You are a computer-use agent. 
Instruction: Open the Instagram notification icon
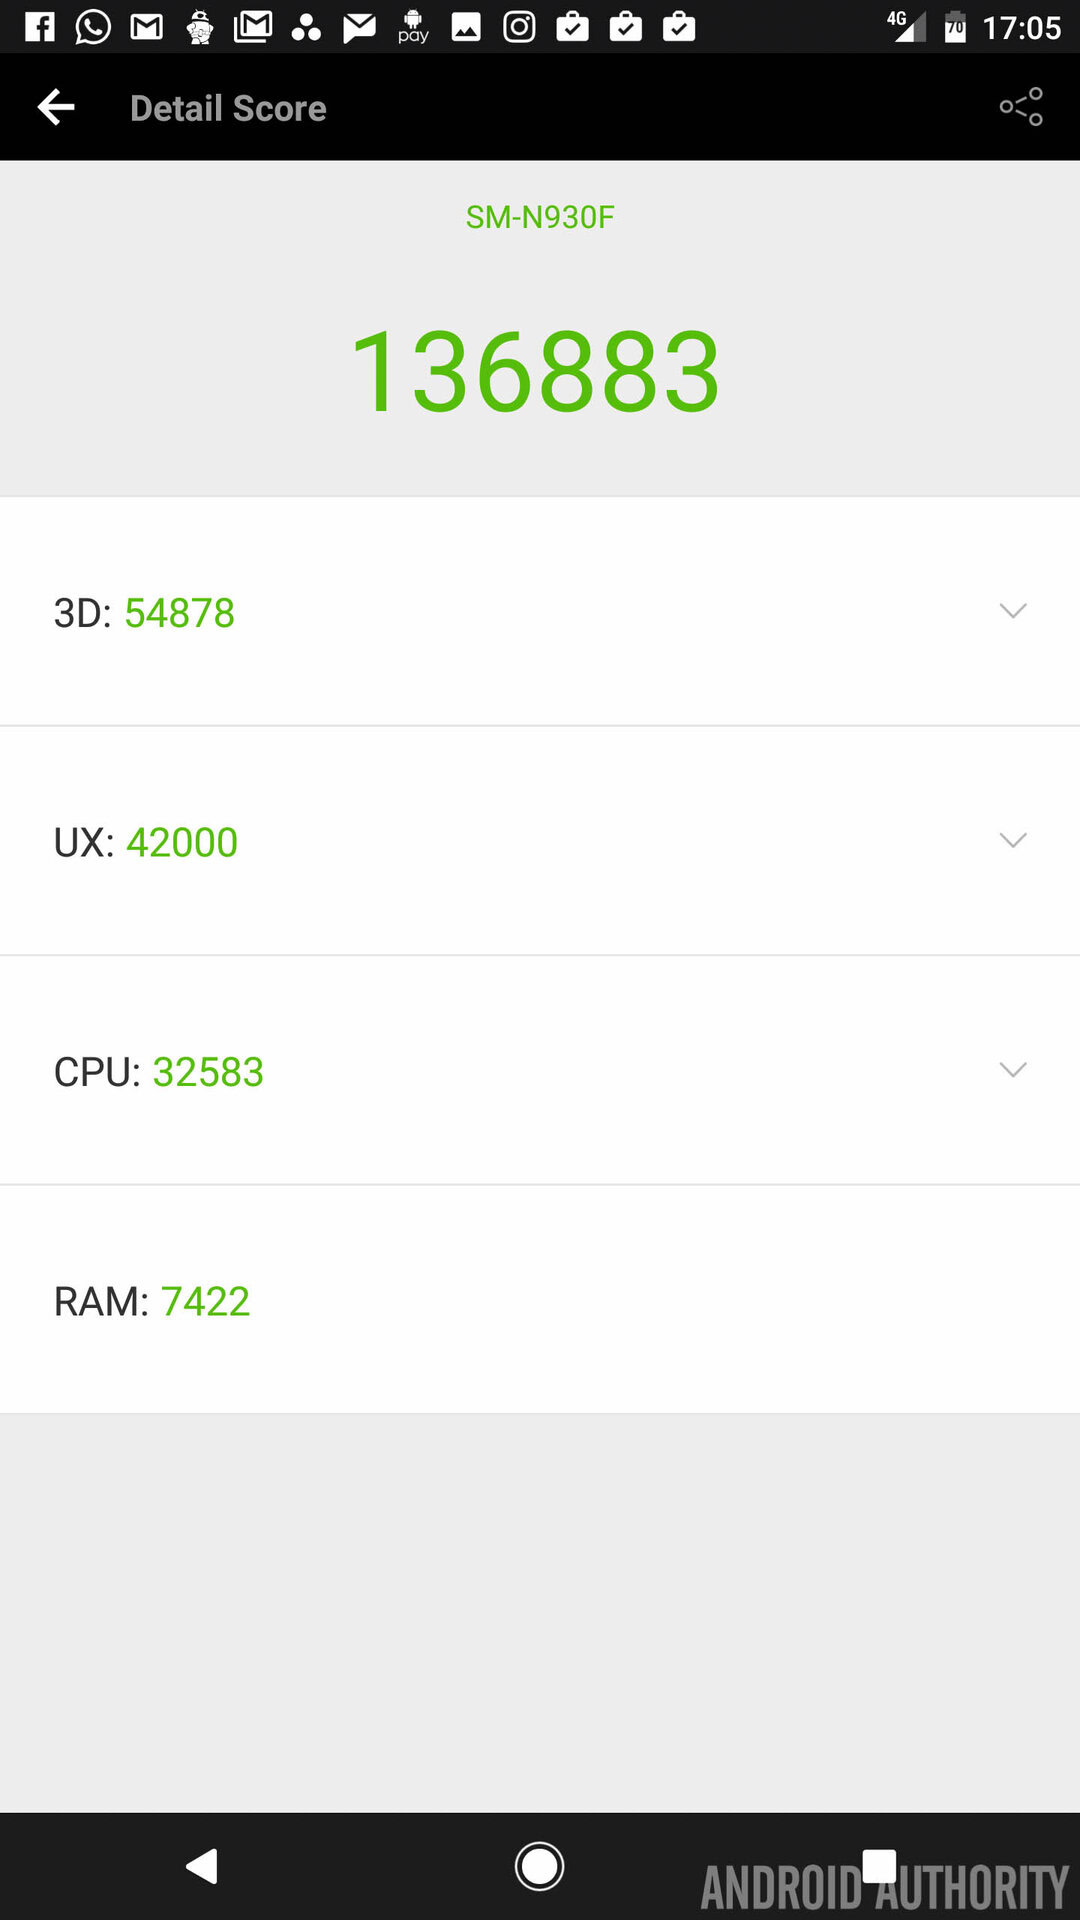[519, 27]
